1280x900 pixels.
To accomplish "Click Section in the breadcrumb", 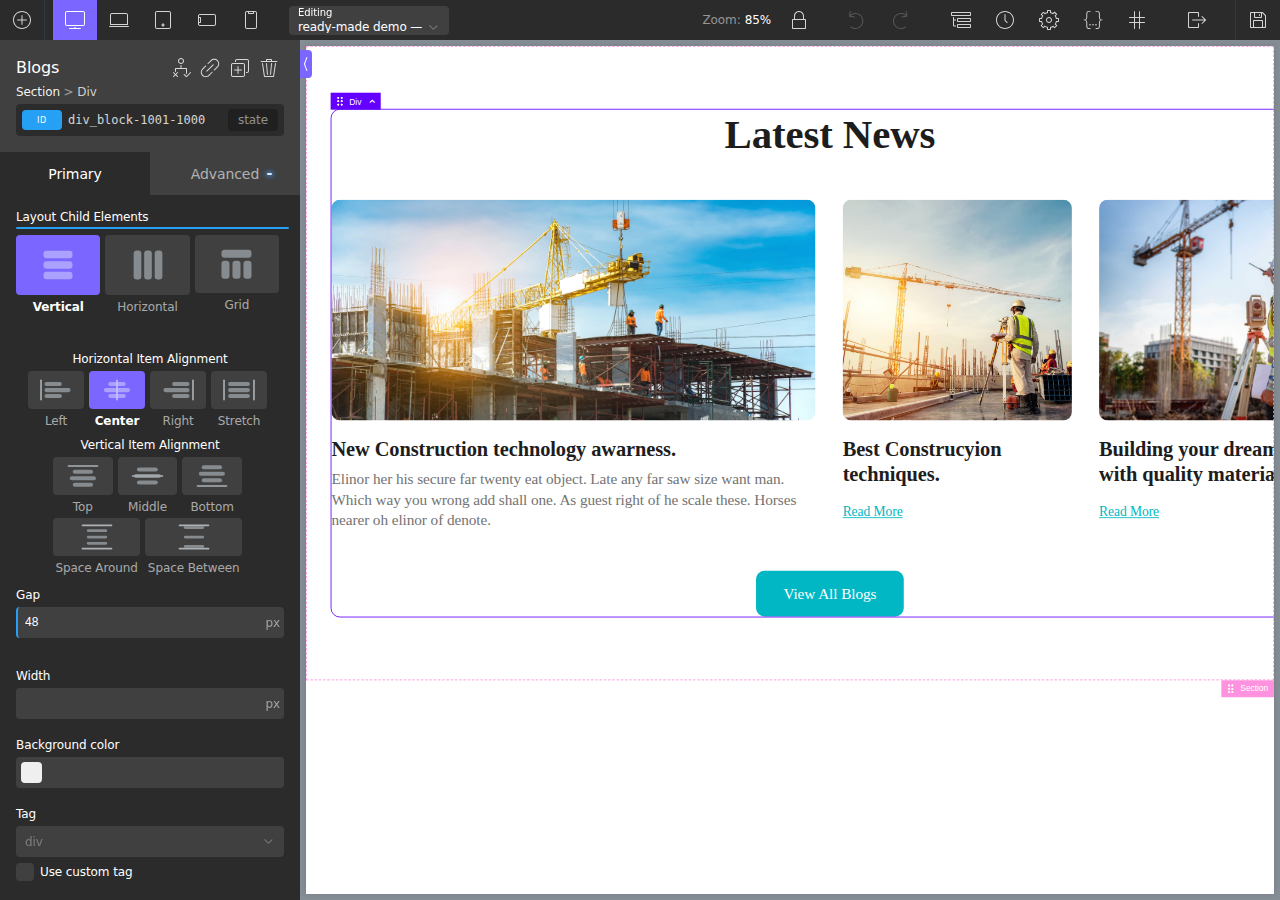I will point(38,91).
